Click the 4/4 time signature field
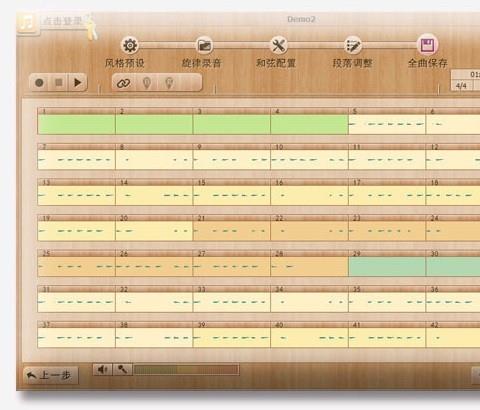Image resolution: width=480 pixels, height=410 pixels. pos(461,86)
